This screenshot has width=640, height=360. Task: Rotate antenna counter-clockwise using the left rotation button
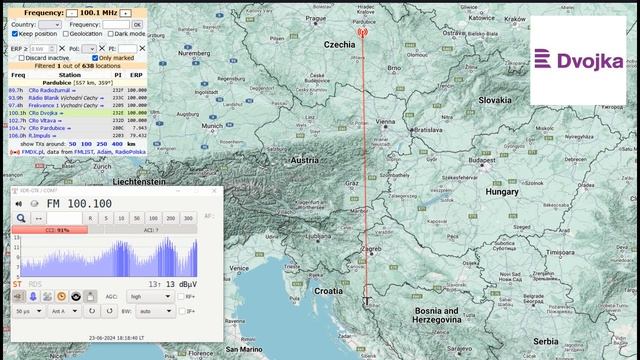(x=92, y=311)
